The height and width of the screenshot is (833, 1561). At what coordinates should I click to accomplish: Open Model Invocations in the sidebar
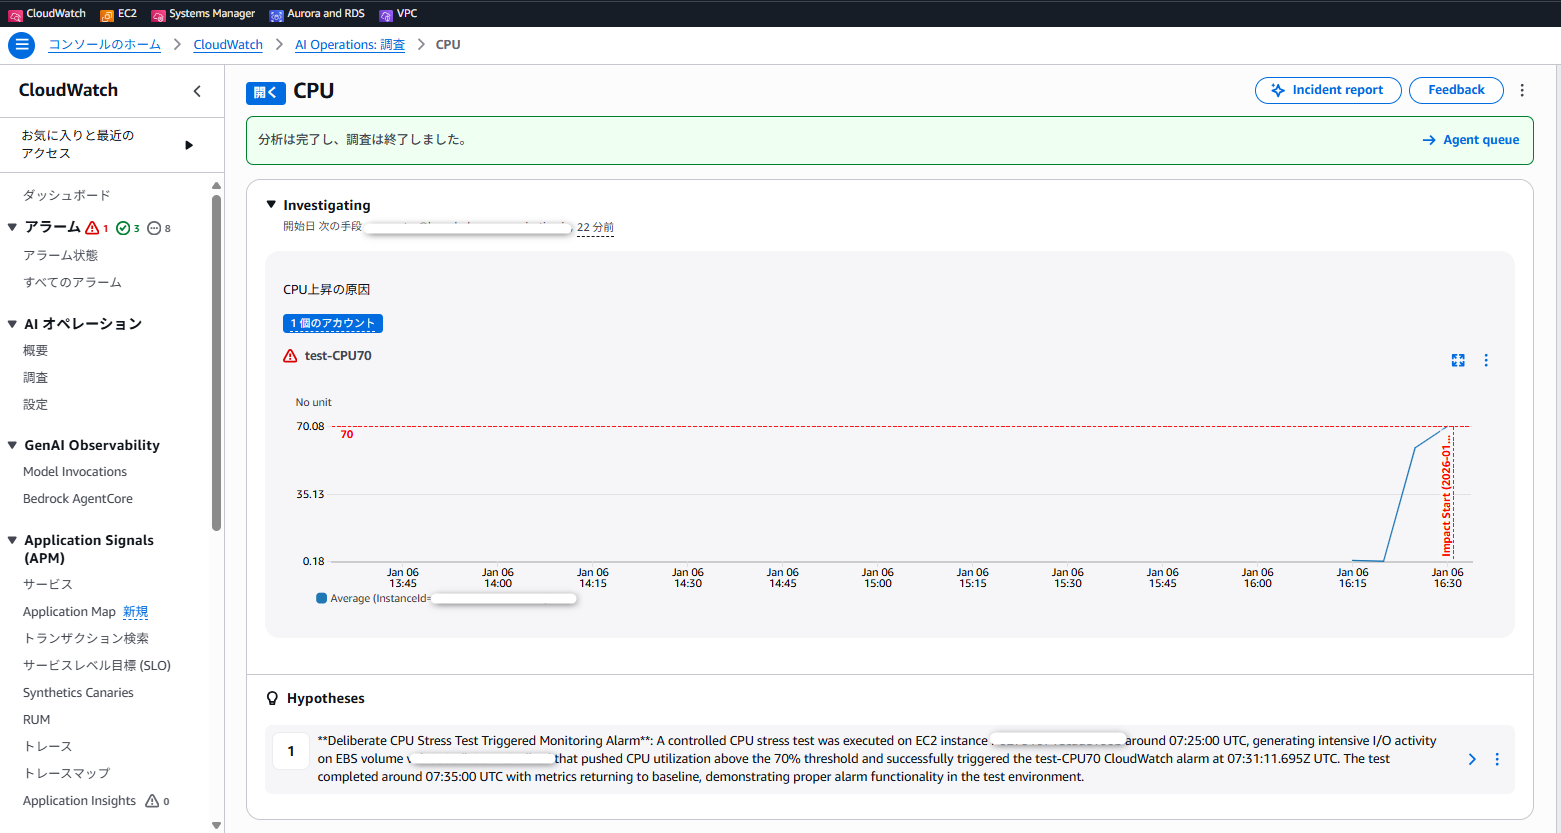point(75,472)
